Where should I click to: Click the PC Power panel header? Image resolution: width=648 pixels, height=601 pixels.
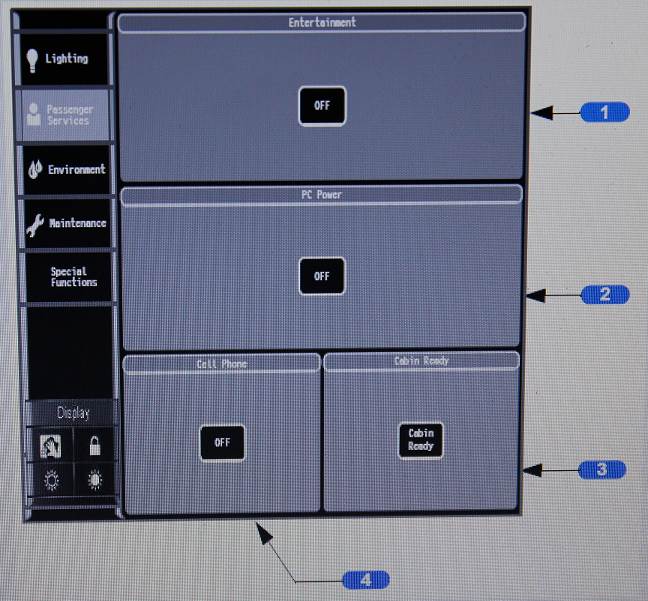[322, 195]
